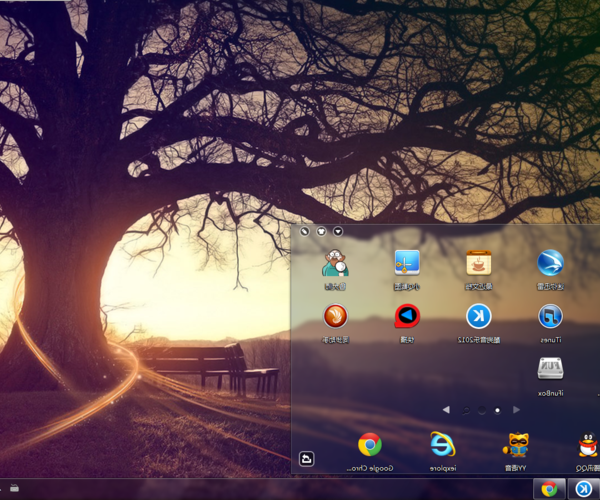Switch to Chrome in the taskbar
600x500 pixels.
548,489
